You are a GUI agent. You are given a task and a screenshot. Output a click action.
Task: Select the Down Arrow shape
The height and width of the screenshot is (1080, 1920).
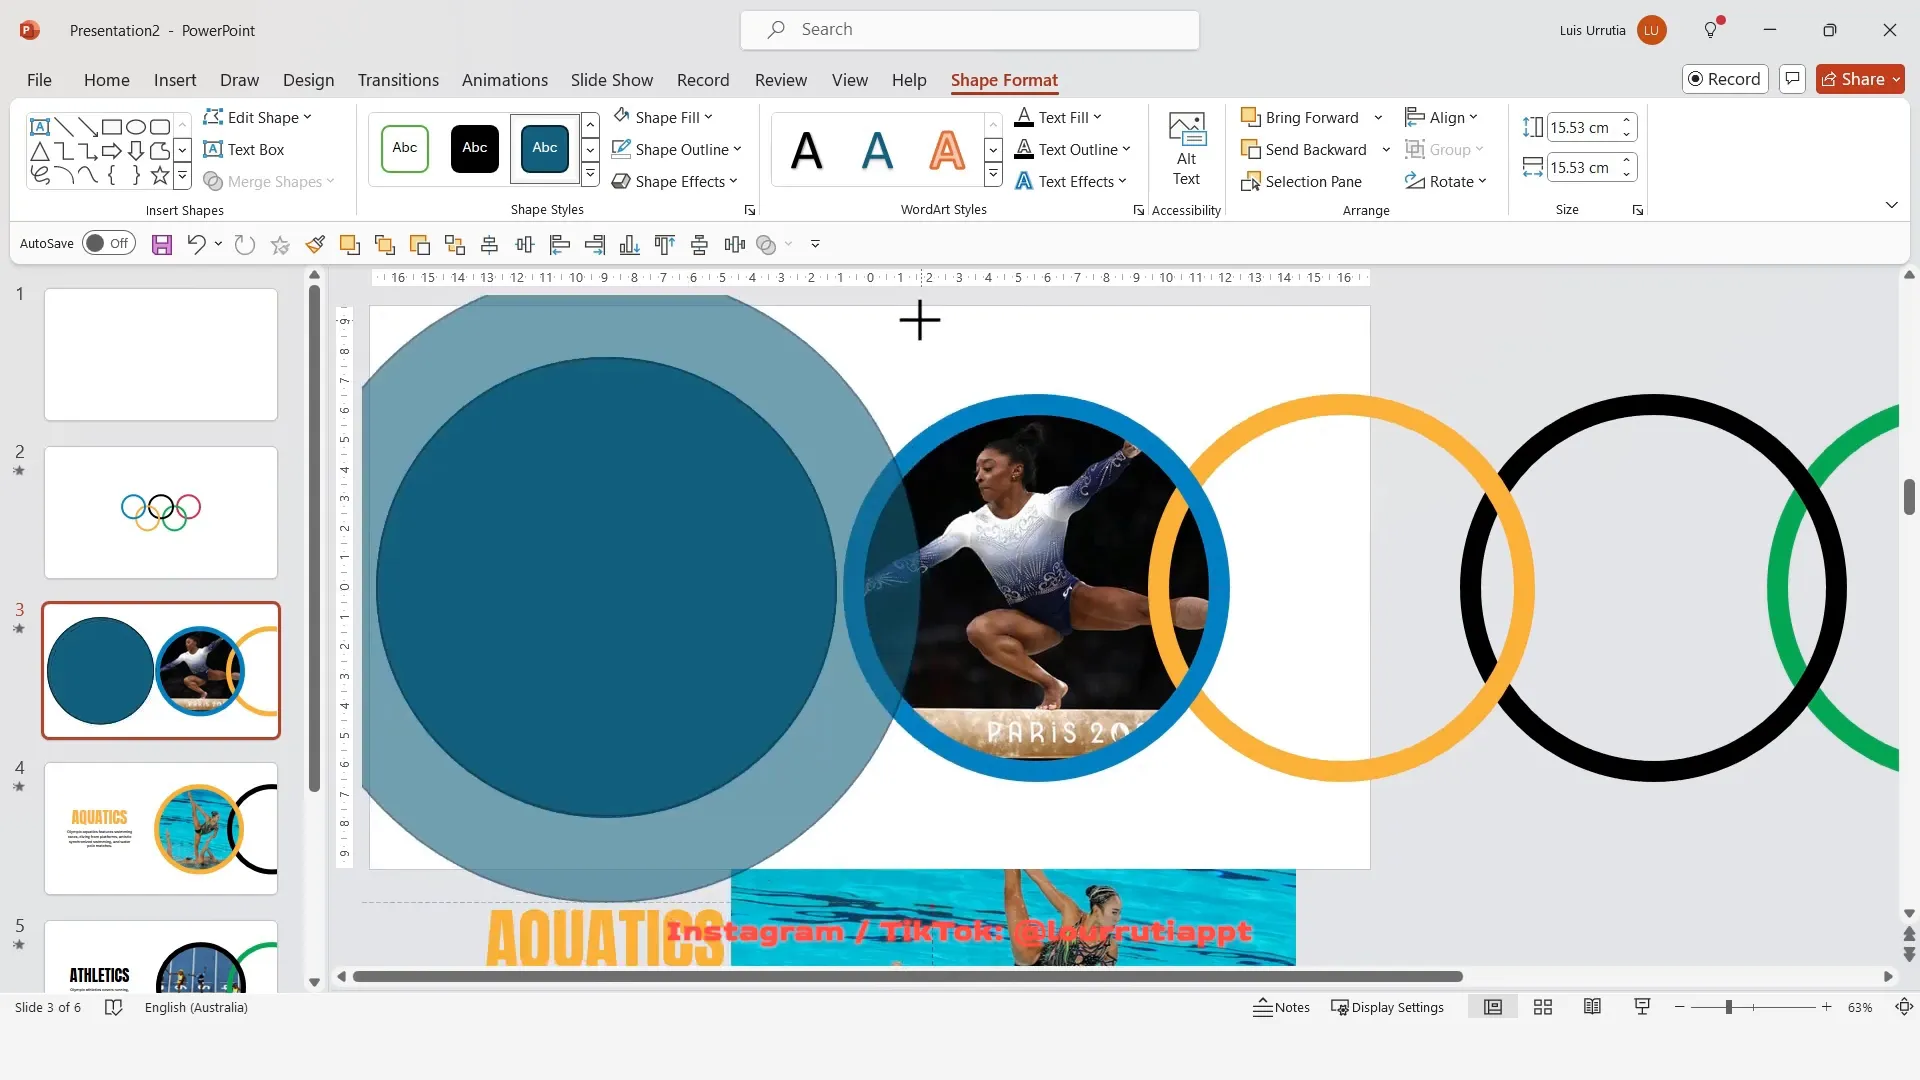coord(136,151)
